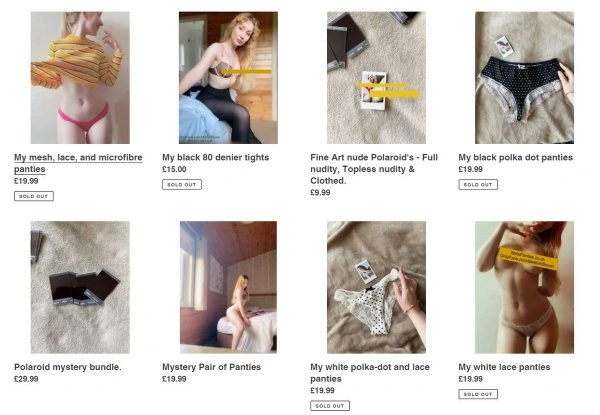The width and height of the screenshot is (600, 415).
Task: Click the Sold Out badge under white lace item
Action: pos(478,394)
